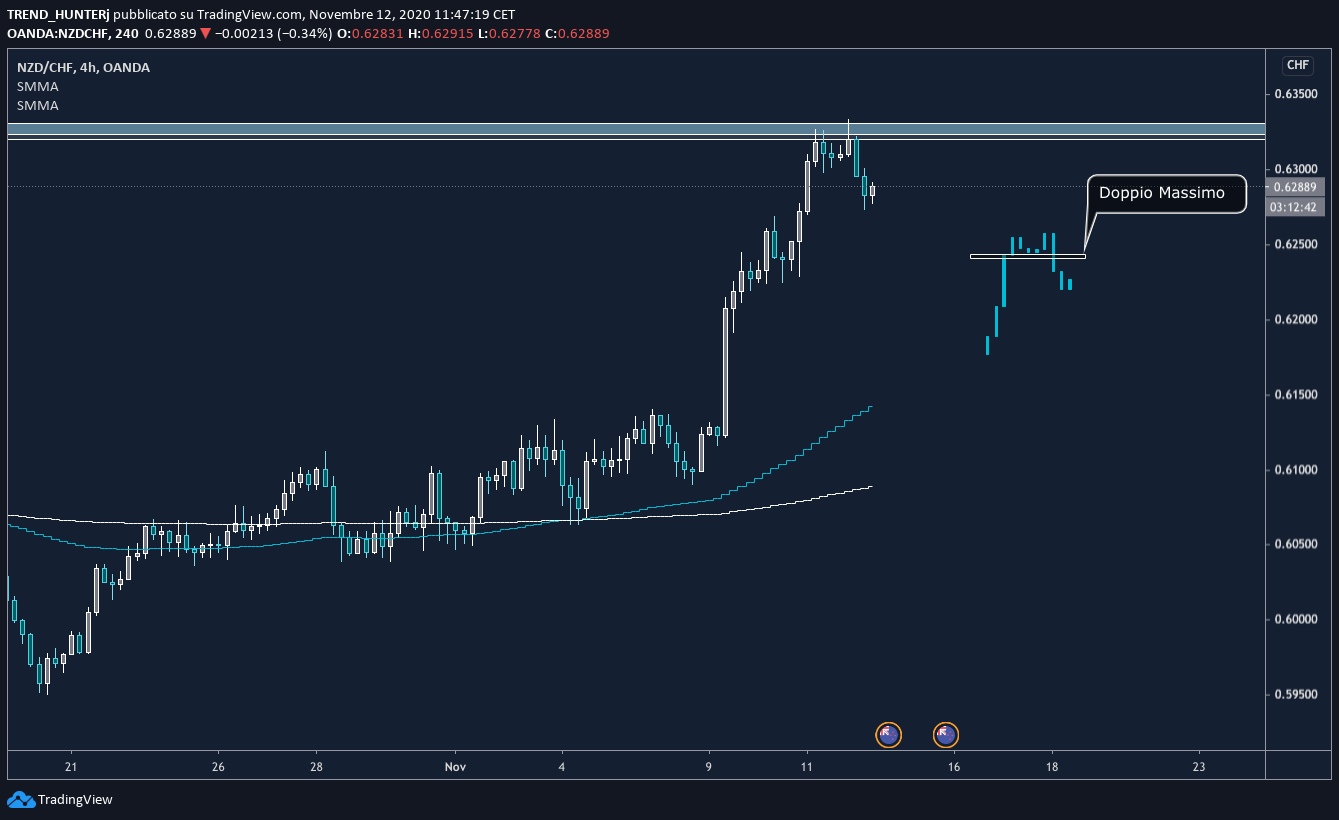Select the first SMMA indicator label
The image size is (1339, 820).
(38, 86)
